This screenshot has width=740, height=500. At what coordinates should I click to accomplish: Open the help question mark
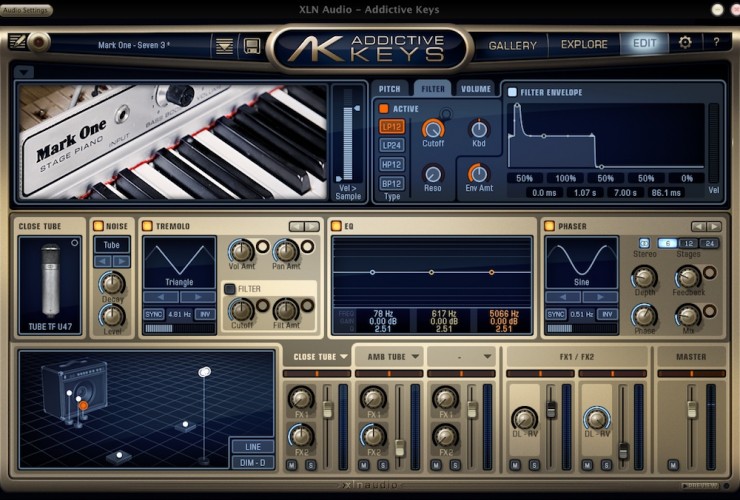pos(716,42)
